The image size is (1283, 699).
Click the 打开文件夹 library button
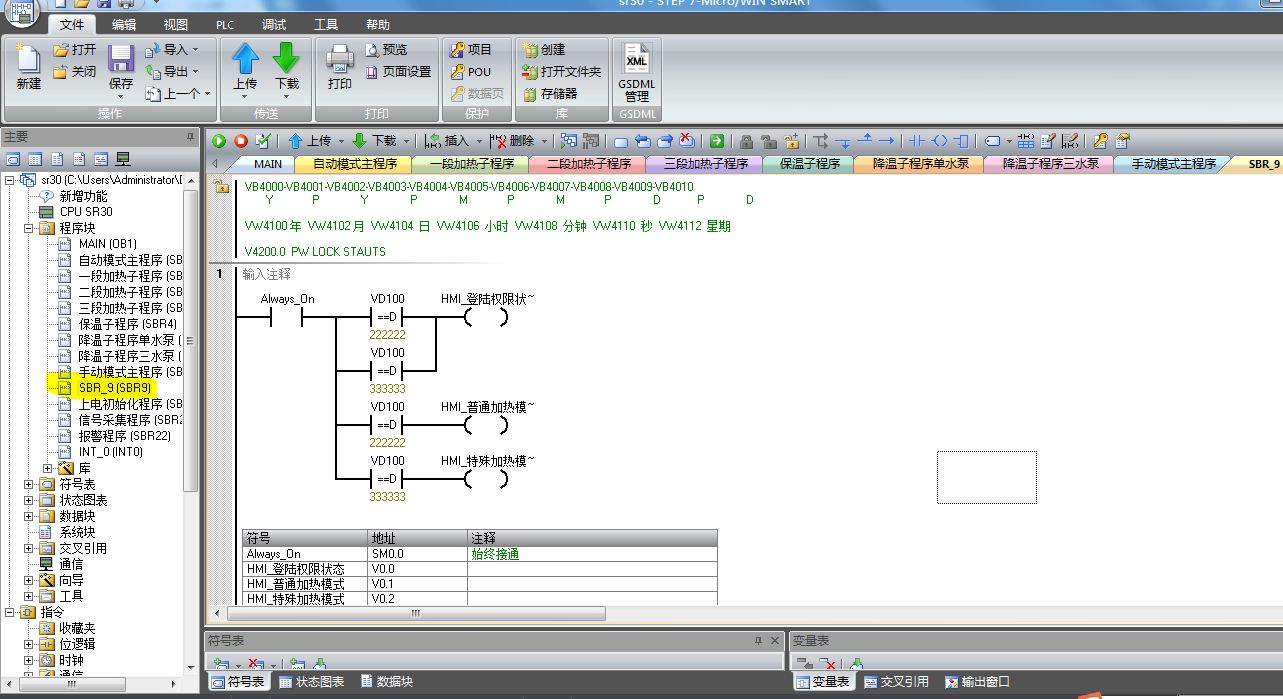[562, 72]
